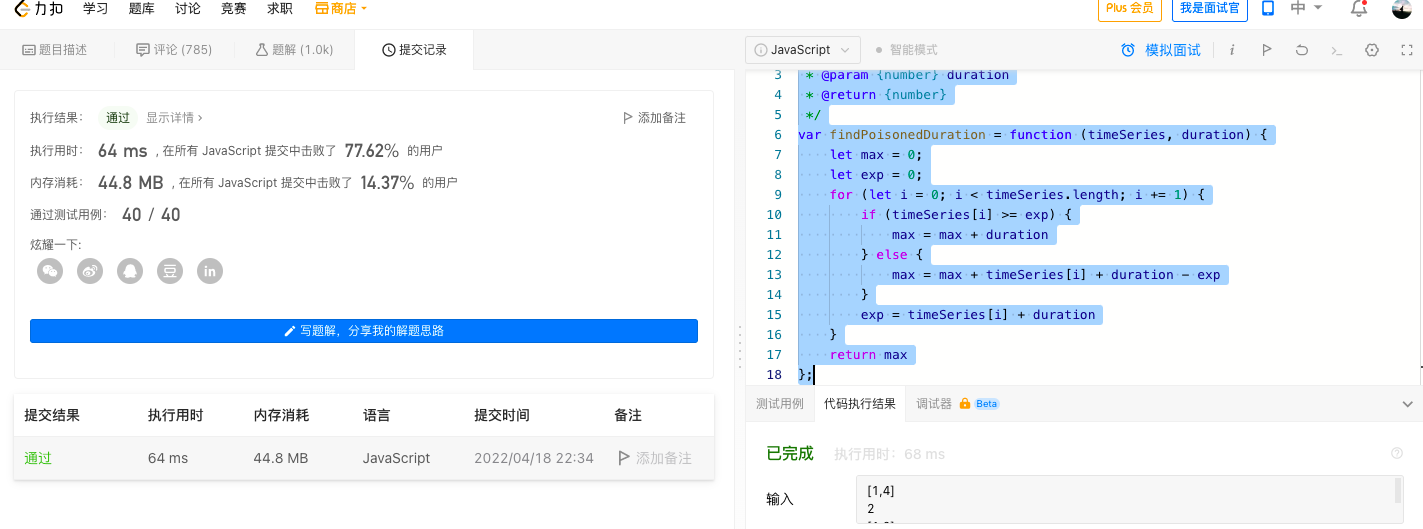Switch to 题解 (1.0k) tab
The image size is (1423, 529).
click(x=294, y=50)
